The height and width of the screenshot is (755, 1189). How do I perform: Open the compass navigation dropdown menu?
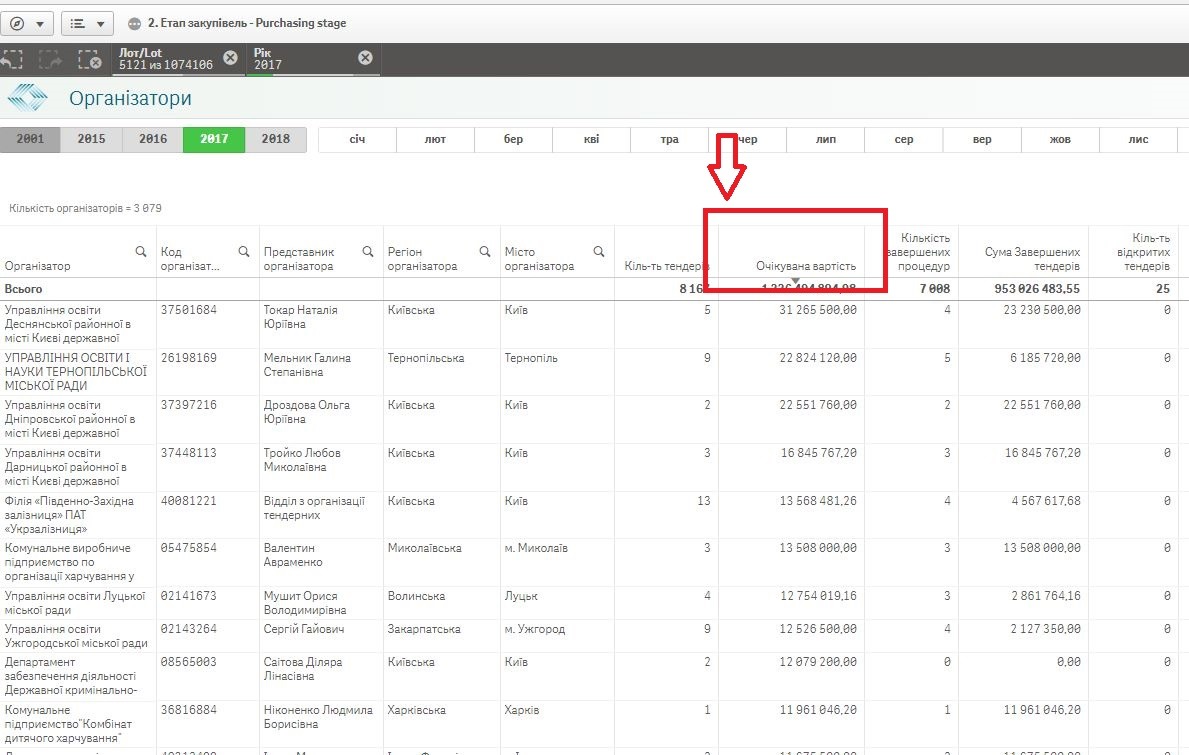(x=28, y=23)
